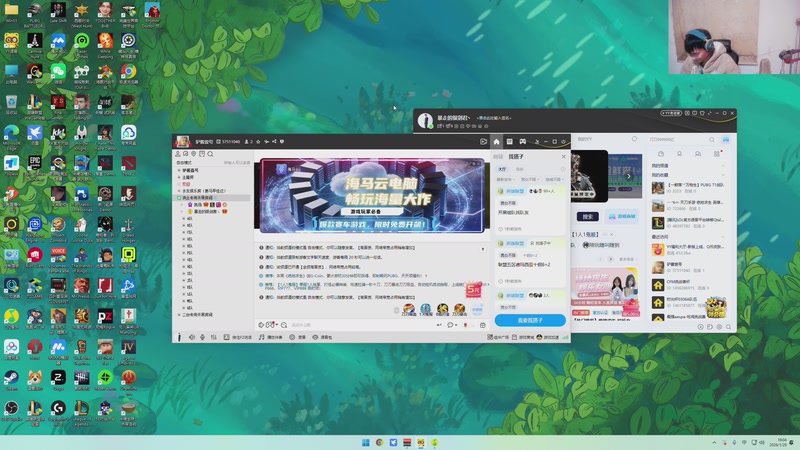
Task: Open the grid apps icon with red dot
Action: pyautogui.click(x=717, y=154)
